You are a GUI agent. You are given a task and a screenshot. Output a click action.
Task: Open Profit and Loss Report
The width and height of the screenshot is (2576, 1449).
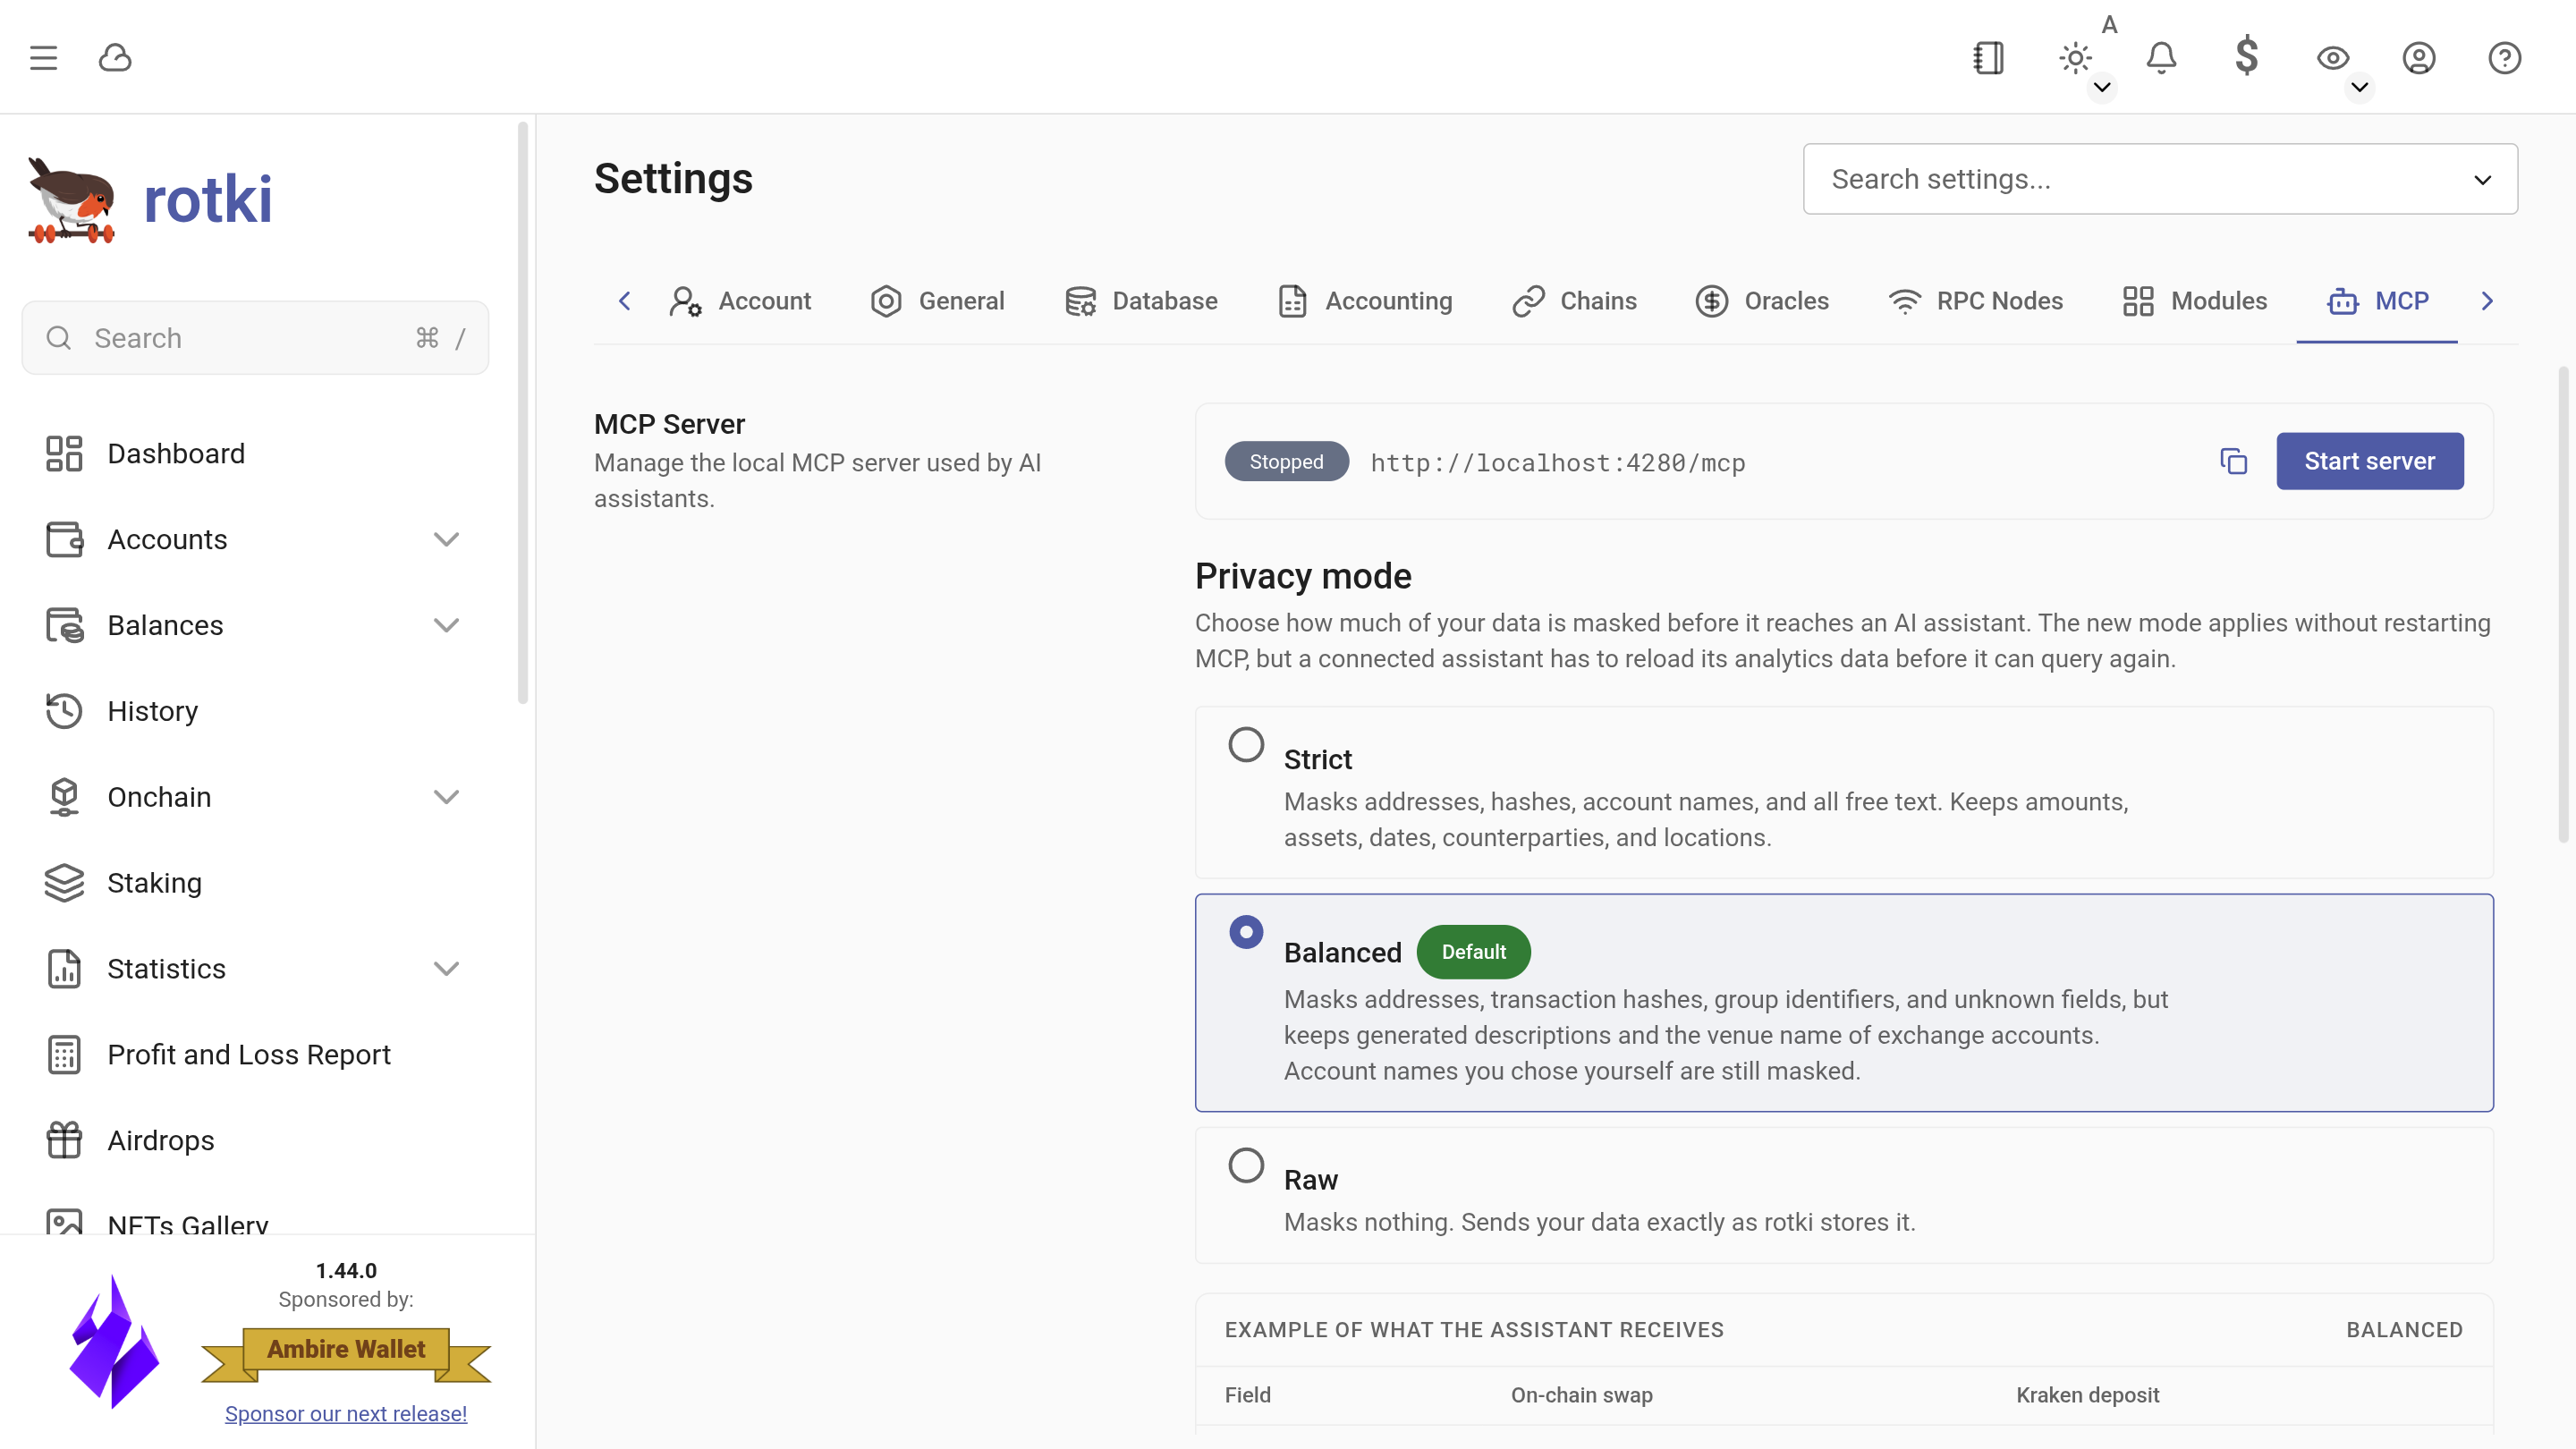click(256, 1055)
